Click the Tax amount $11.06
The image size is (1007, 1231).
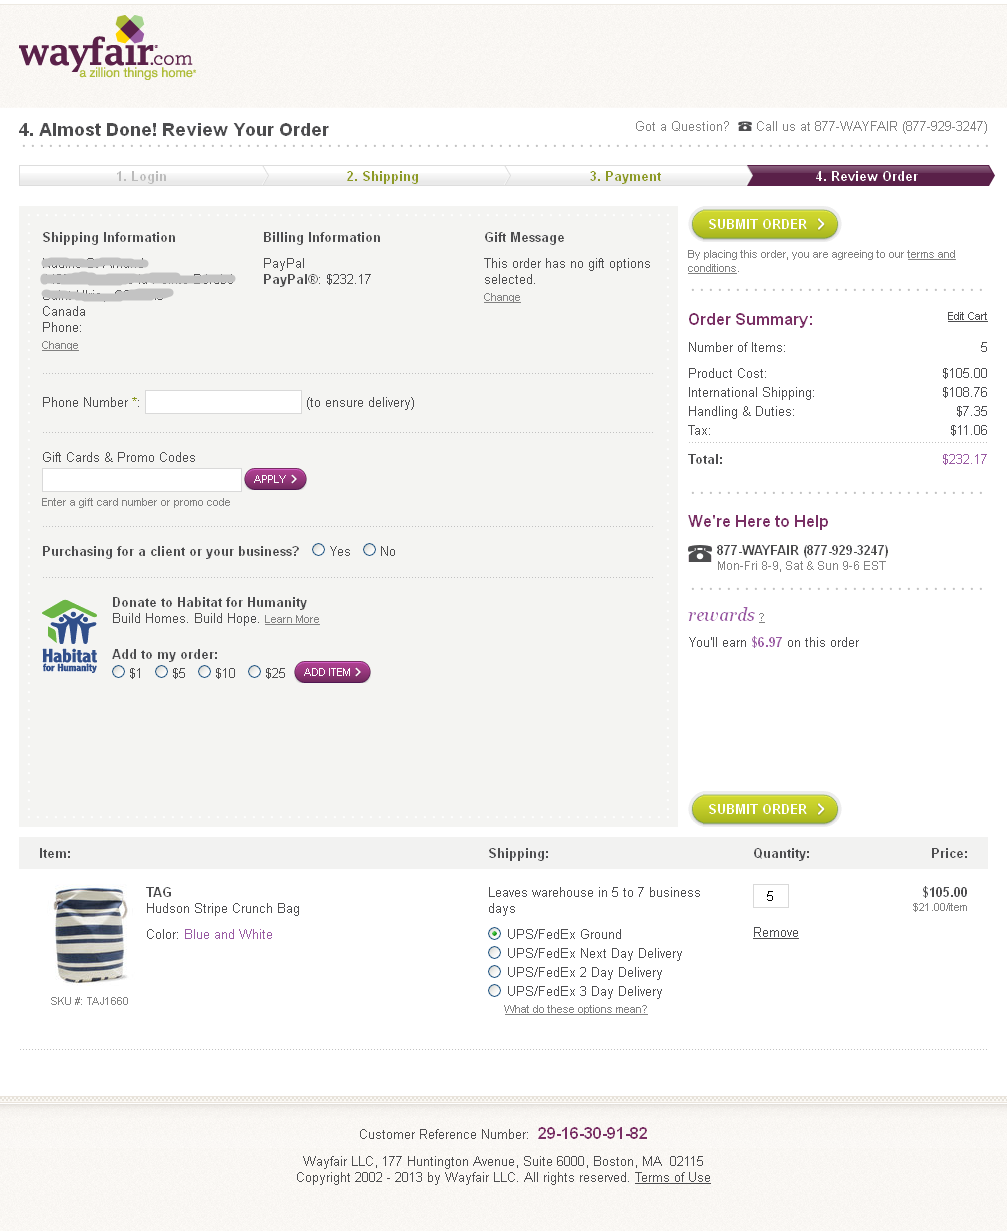point(968,431)
